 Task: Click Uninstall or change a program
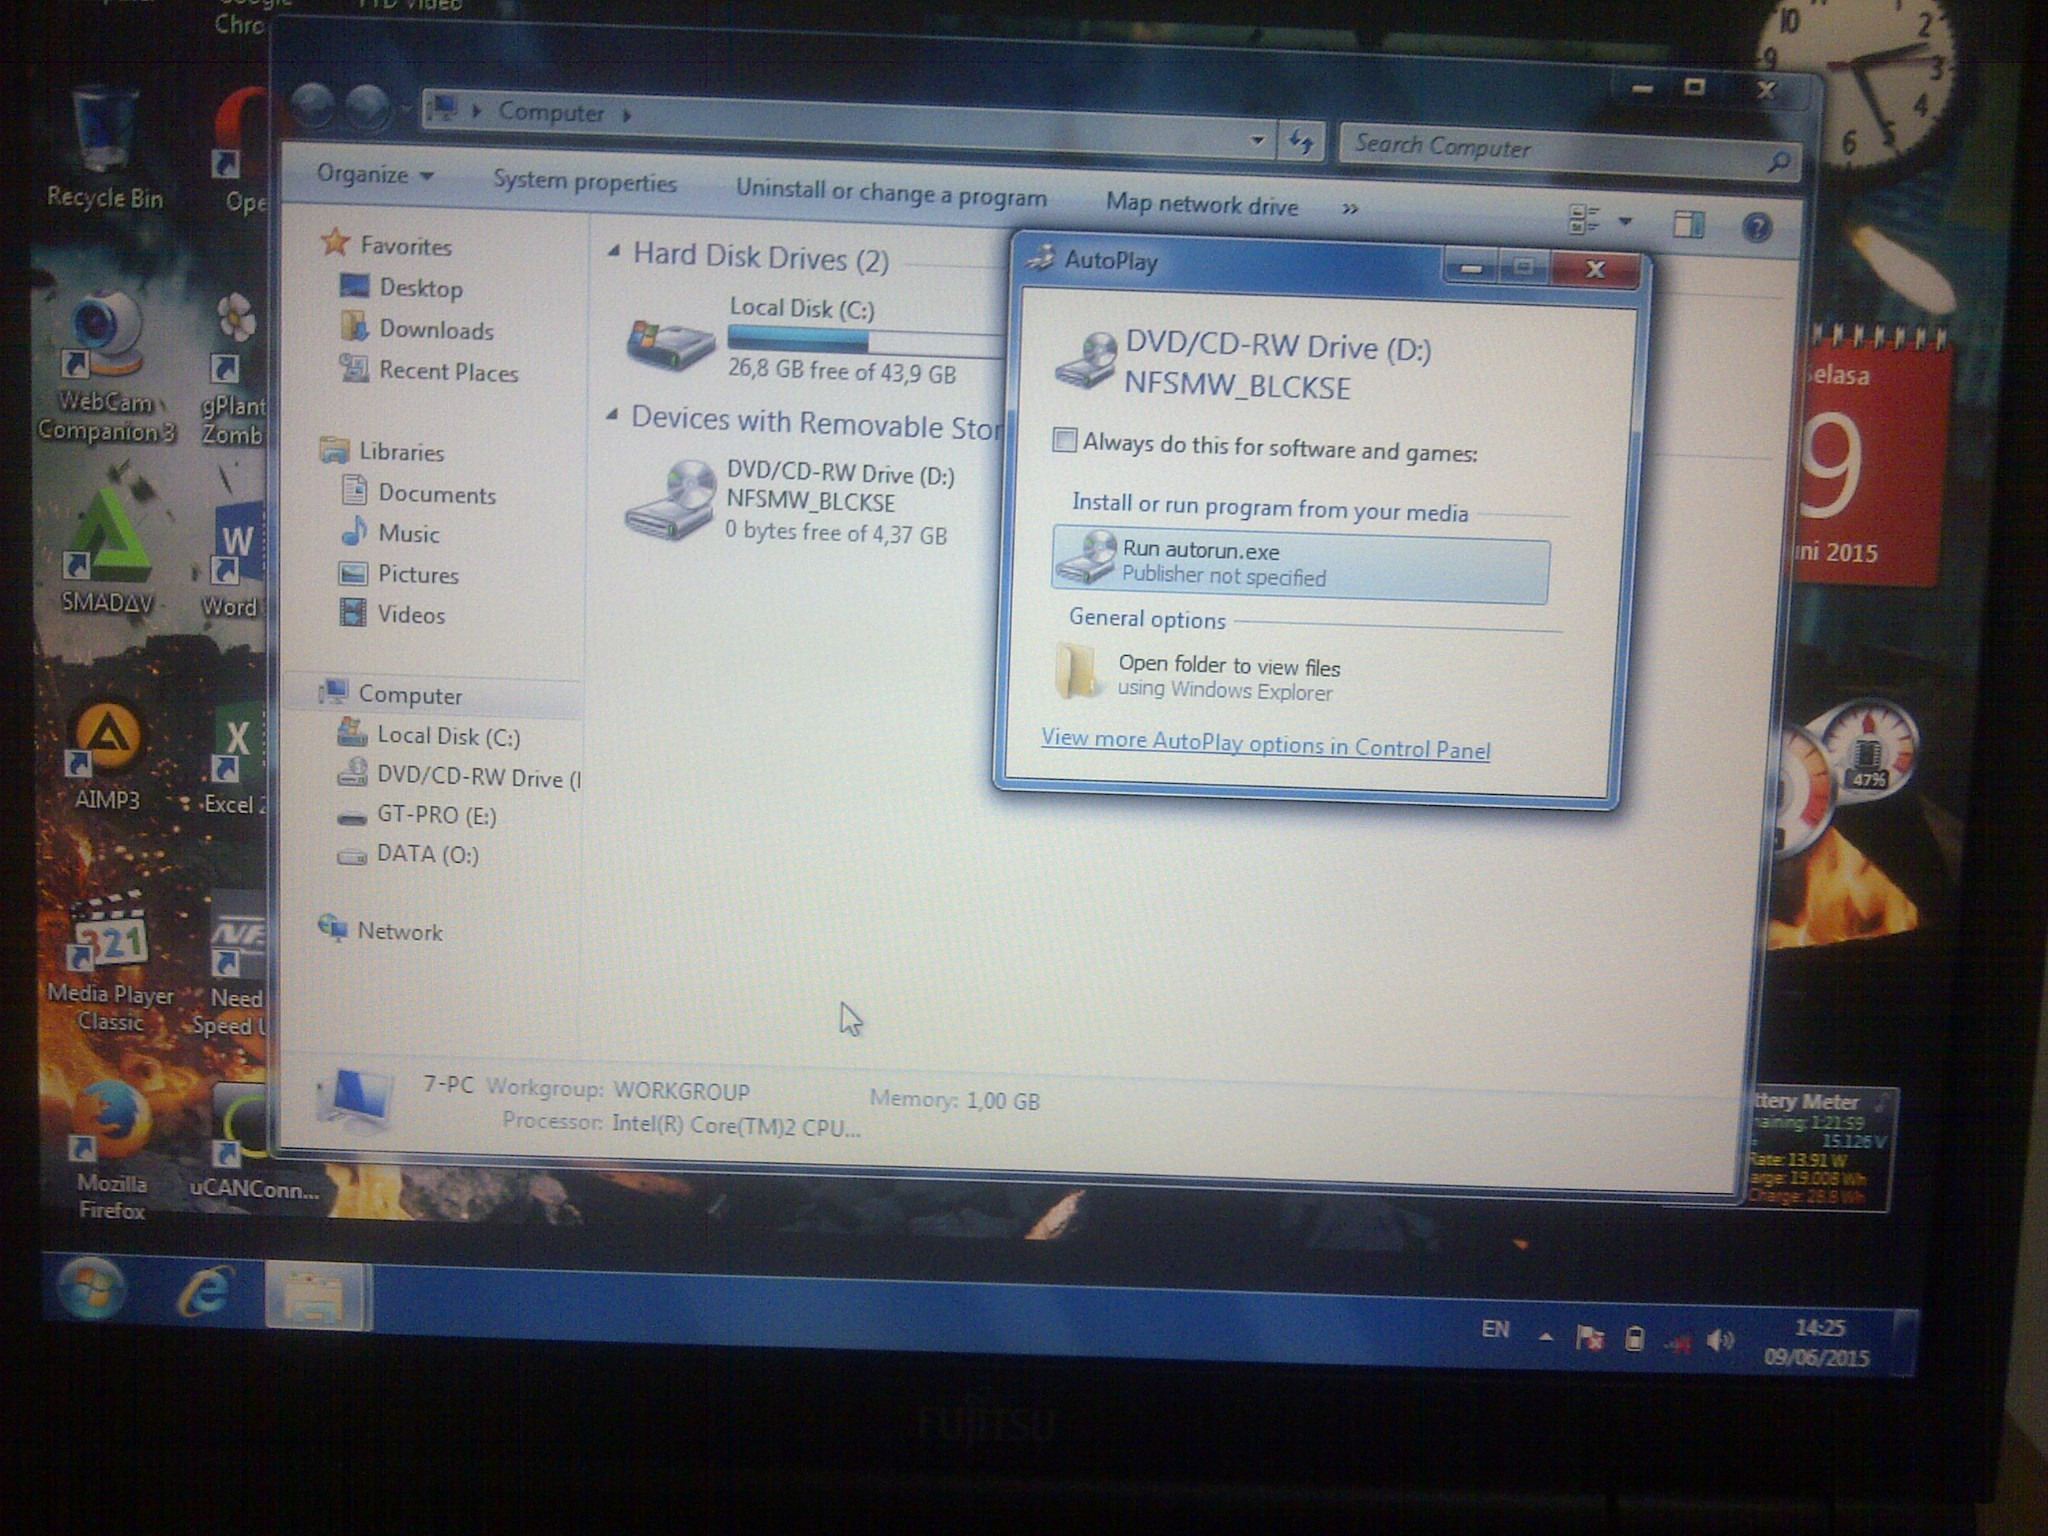click(891, 191)
